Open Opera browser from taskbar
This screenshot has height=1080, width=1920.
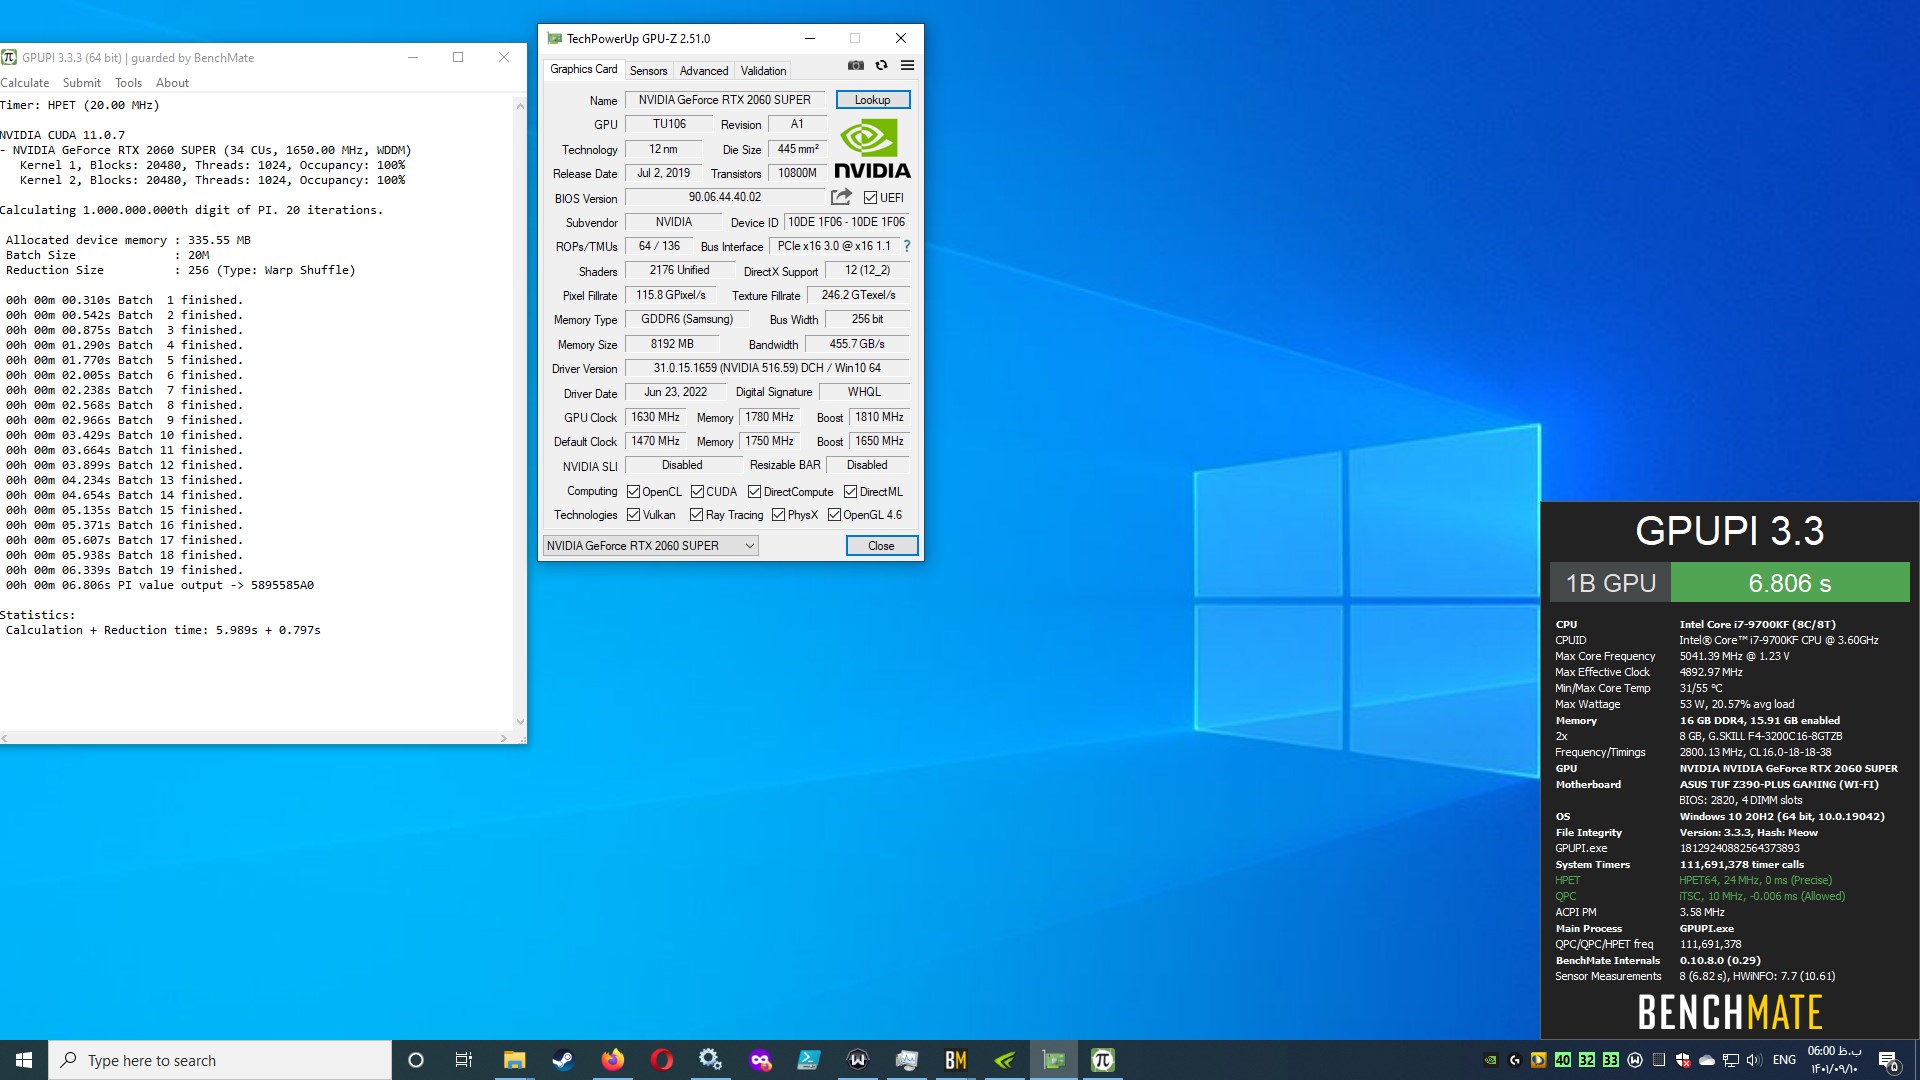(661, 1060)
